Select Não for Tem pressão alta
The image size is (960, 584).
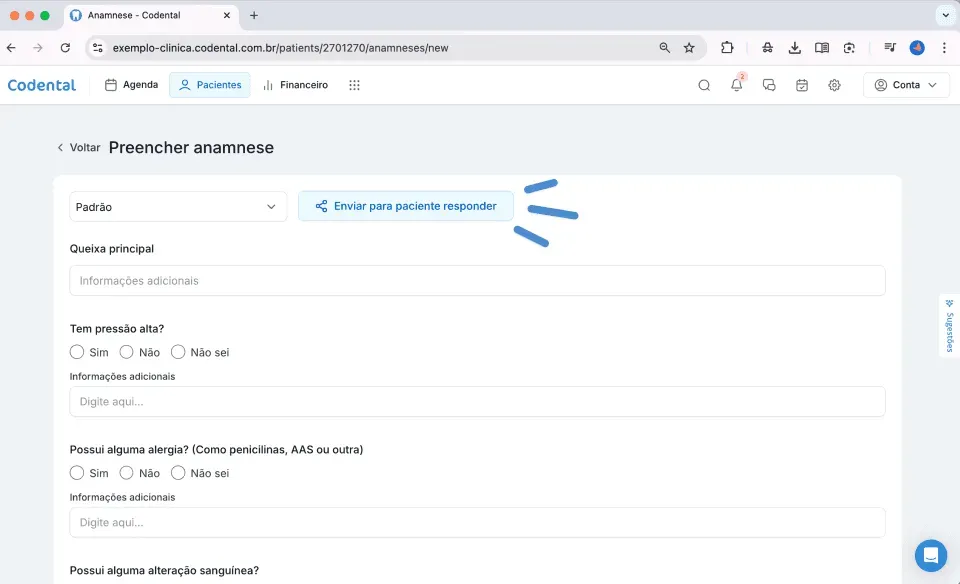point(126,352)
